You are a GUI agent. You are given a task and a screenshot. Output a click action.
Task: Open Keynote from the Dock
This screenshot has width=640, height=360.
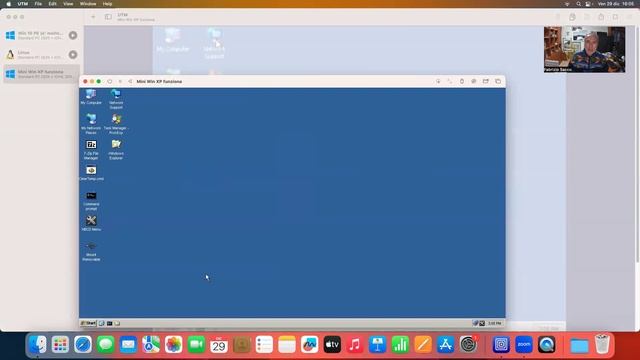[x=378, y=344]
